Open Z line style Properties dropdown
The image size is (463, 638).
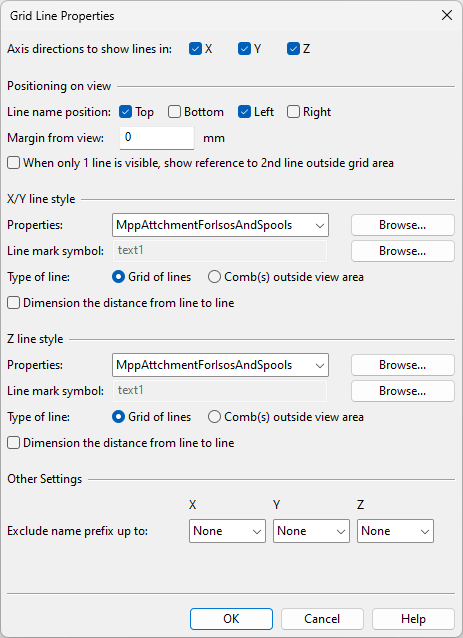click(220, 365)
